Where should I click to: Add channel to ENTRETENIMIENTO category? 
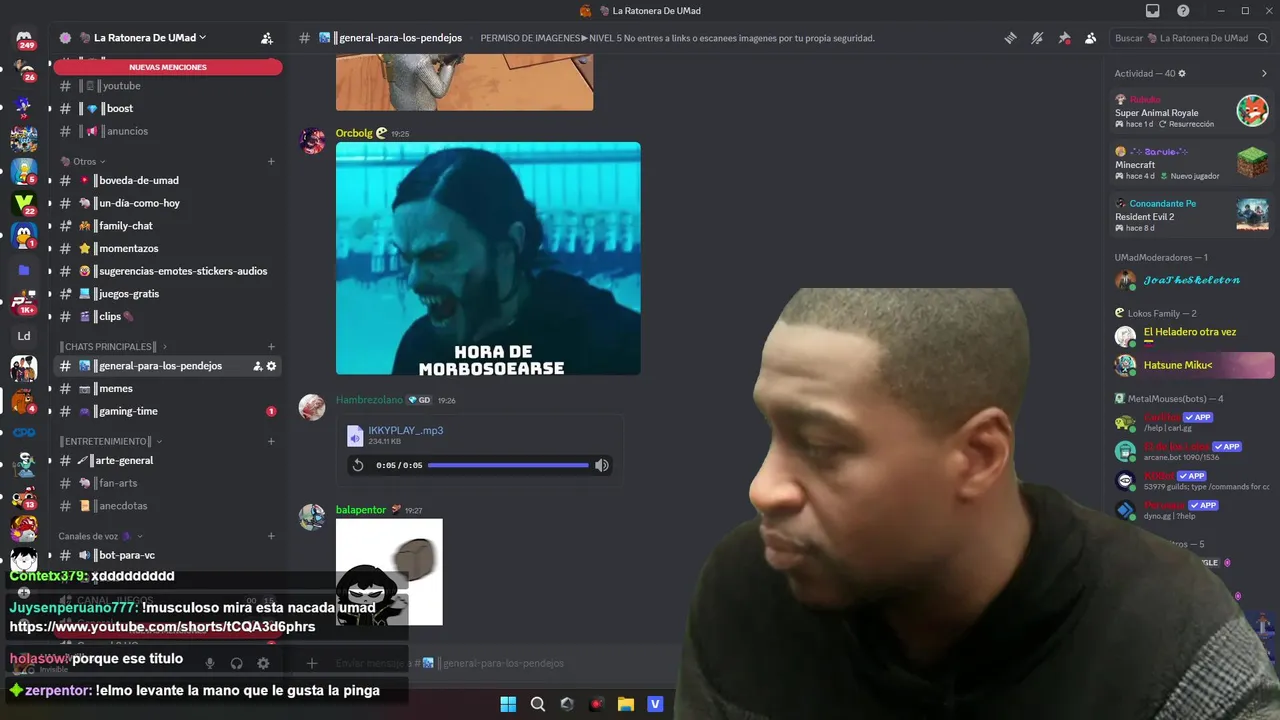point(271,441)
